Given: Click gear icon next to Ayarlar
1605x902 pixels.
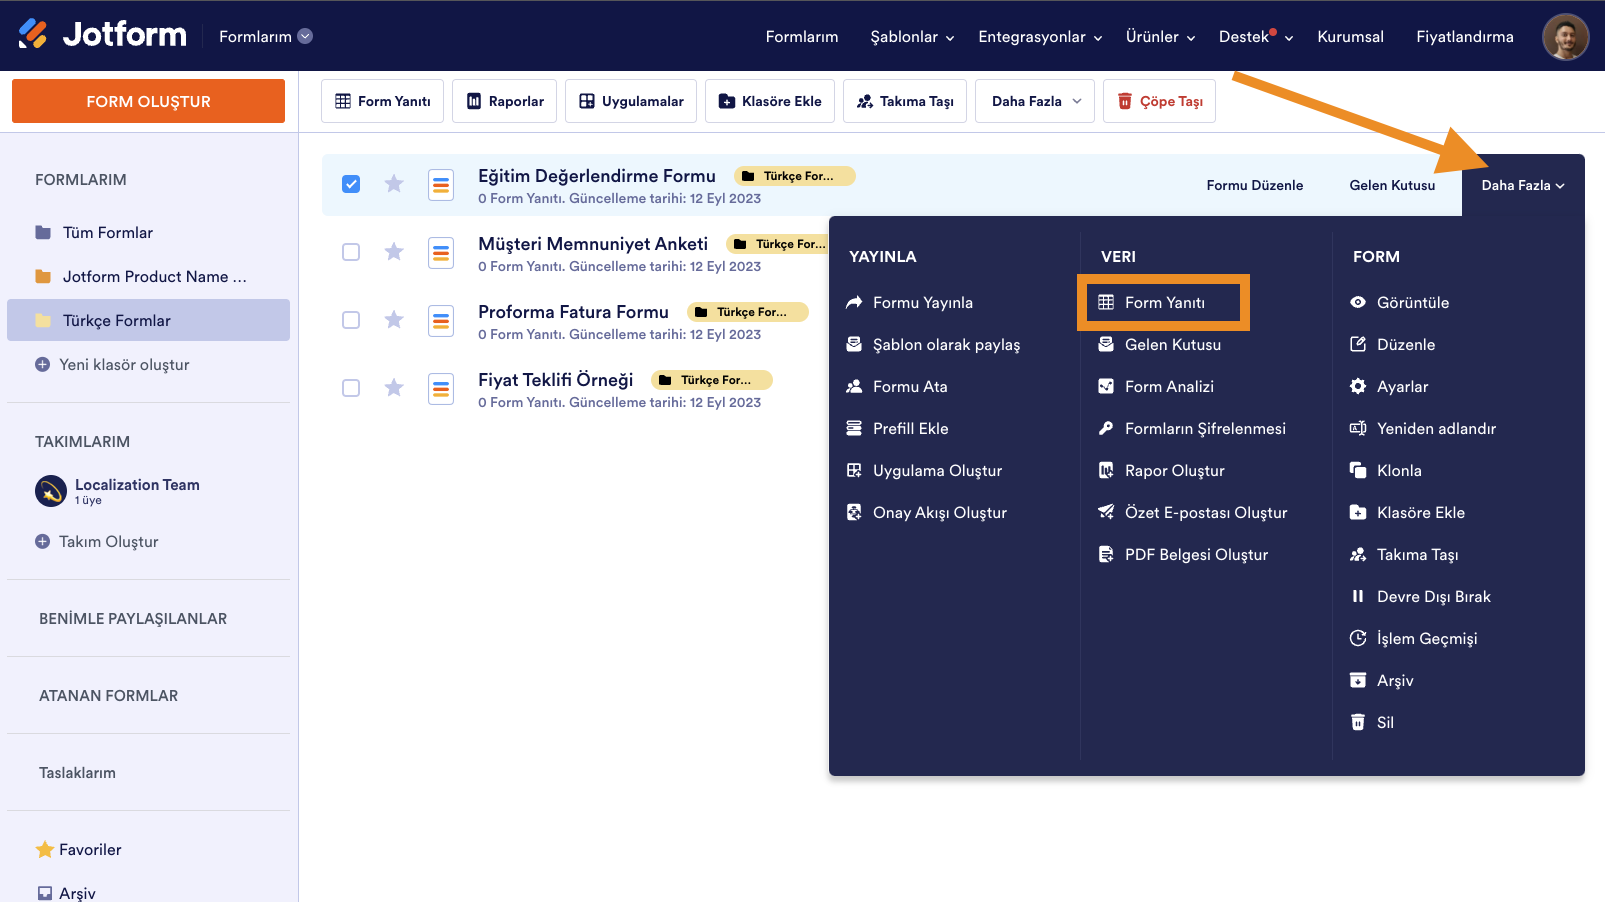Looking at the screenshot, I should [x=1358, y=386].
